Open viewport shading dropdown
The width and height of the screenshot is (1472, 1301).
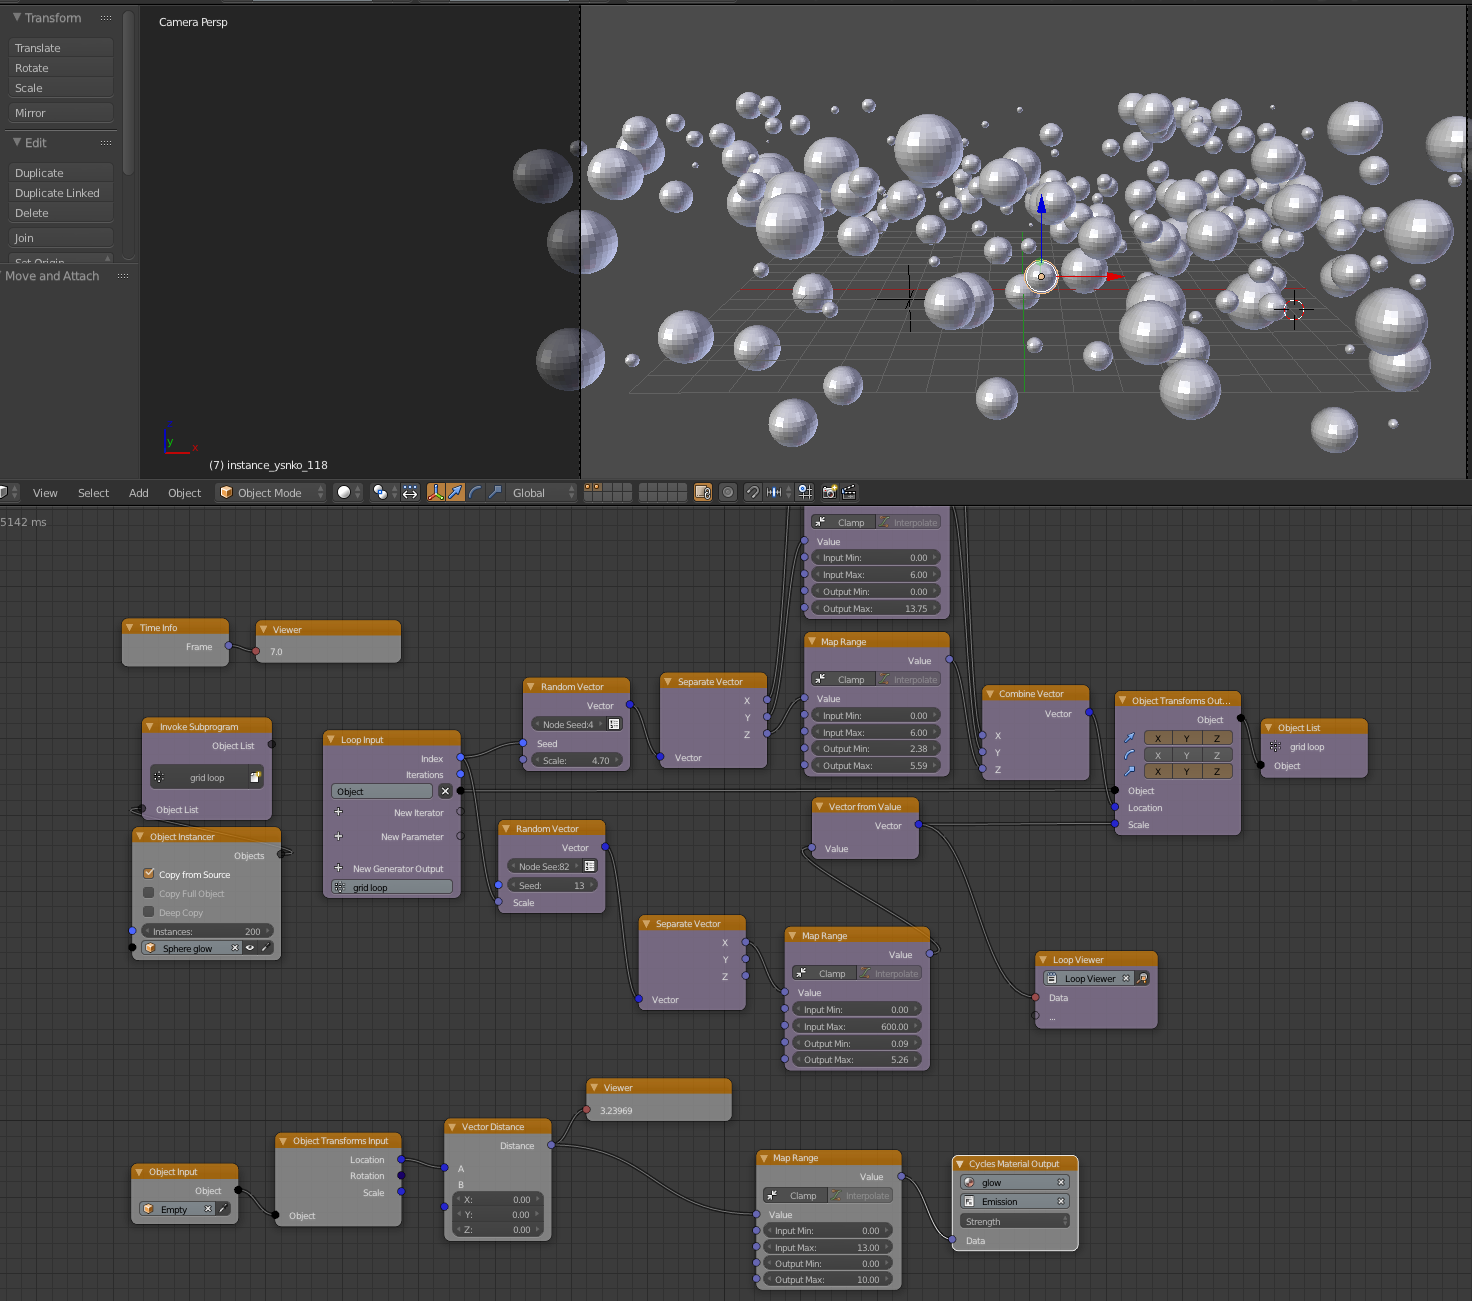click(x=349, y=492)
